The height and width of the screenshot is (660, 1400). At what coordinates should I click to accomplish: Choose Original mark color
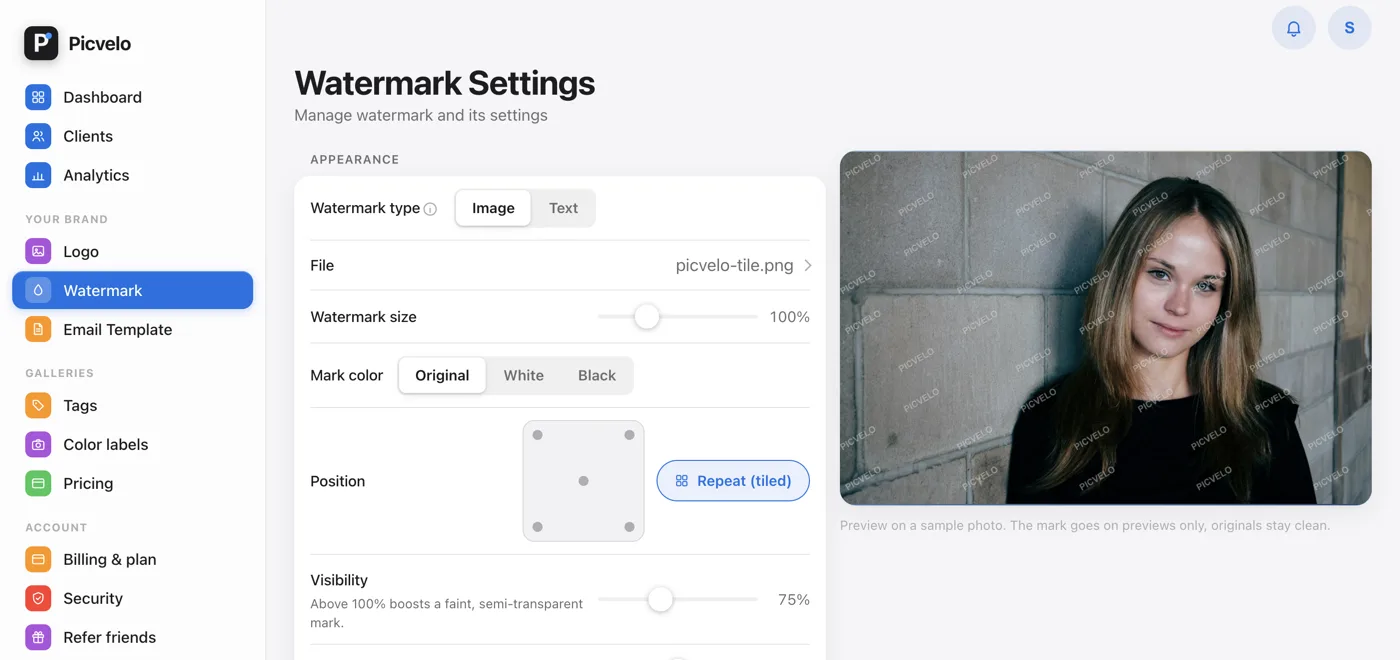(x=442, y=375)
